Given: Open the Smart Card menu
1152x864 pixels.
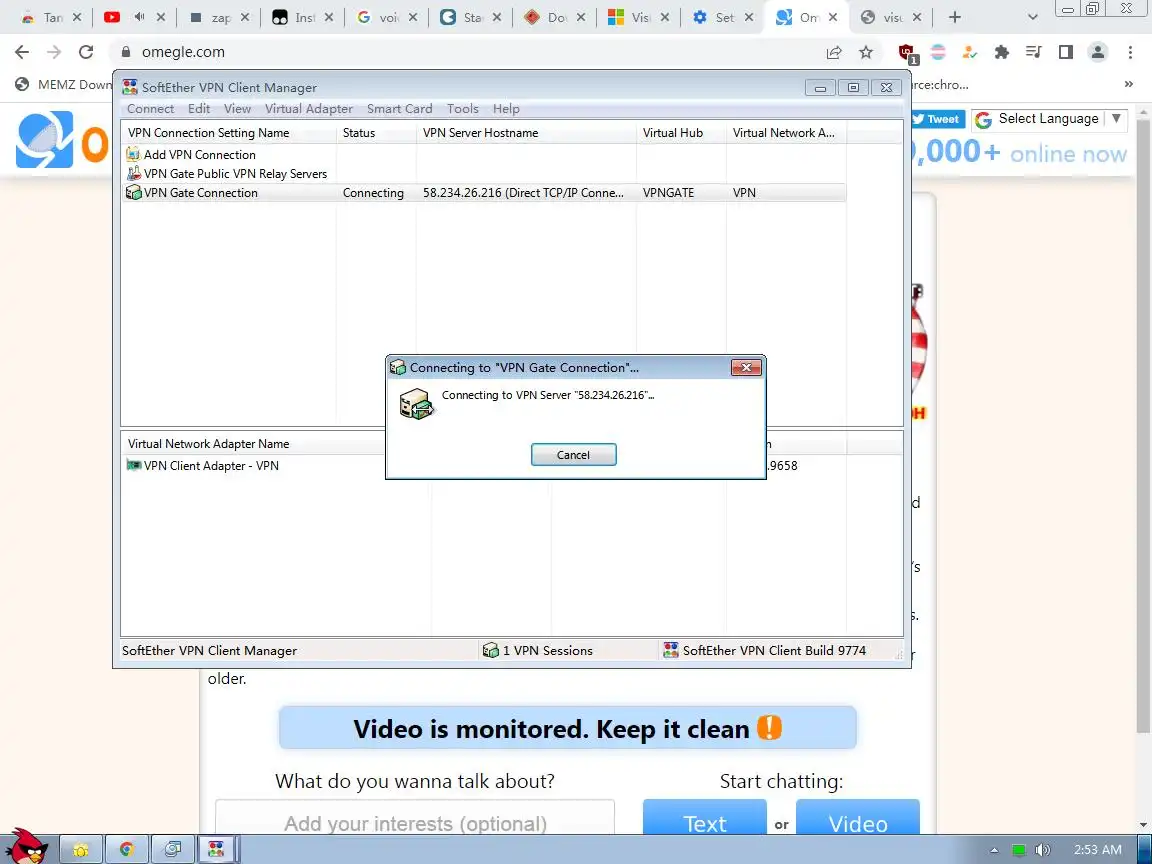Looking at the screenshot, I should [400, 109].
